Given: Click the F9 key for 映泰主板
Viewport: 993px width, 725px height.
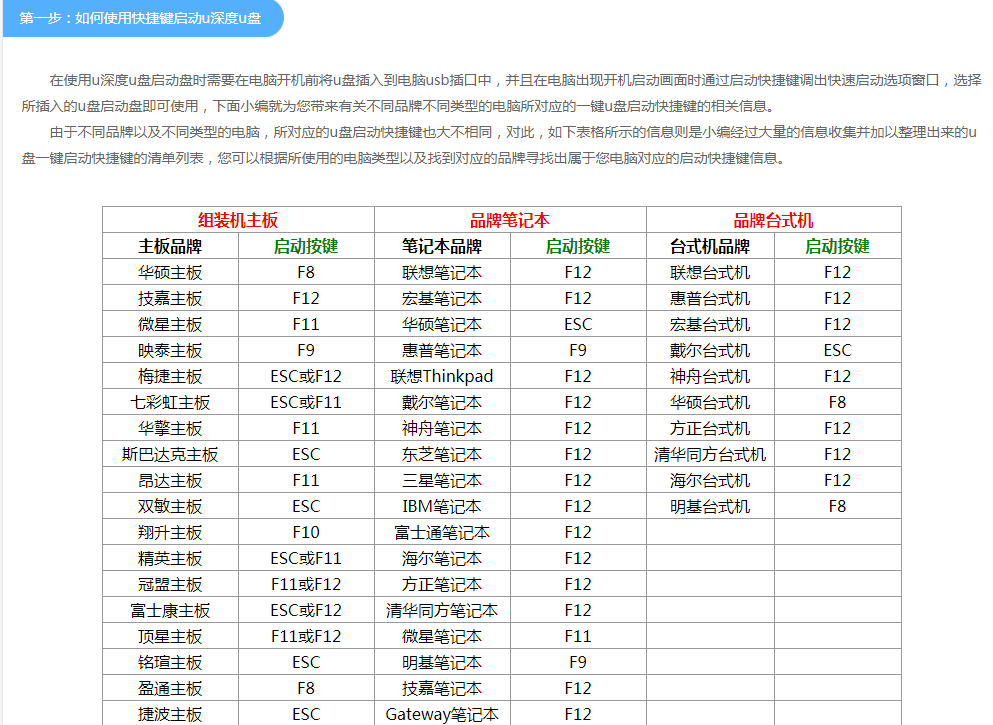Looking at the screenshot, I should tap(306, 350).
